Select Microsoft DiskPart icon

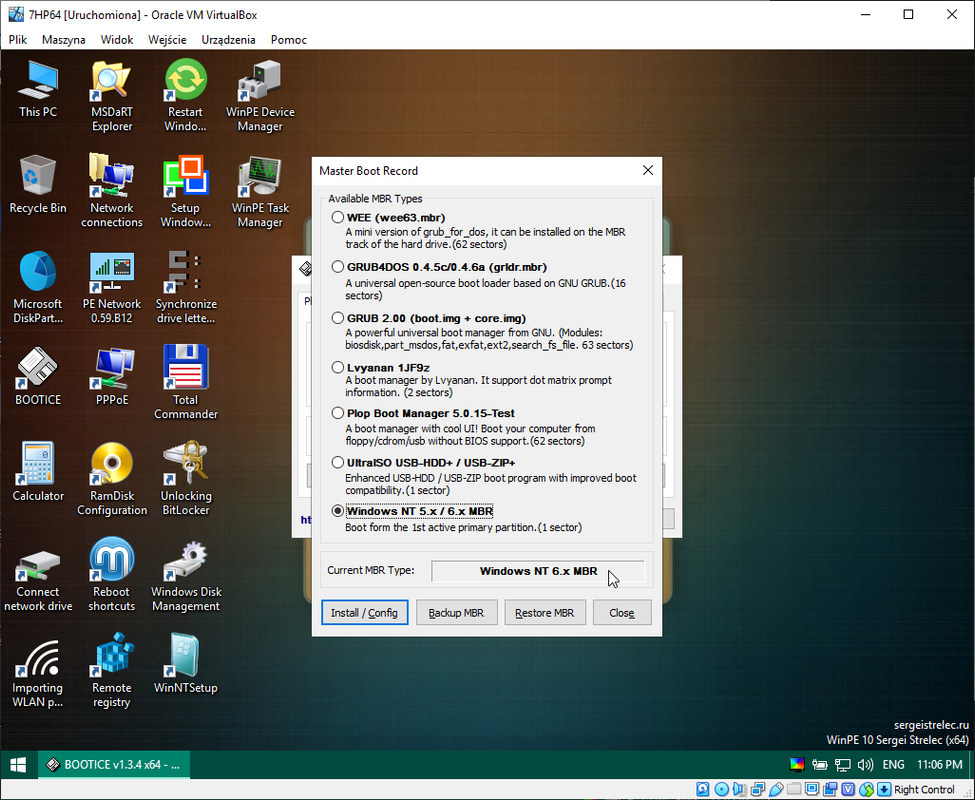(38, 287)
